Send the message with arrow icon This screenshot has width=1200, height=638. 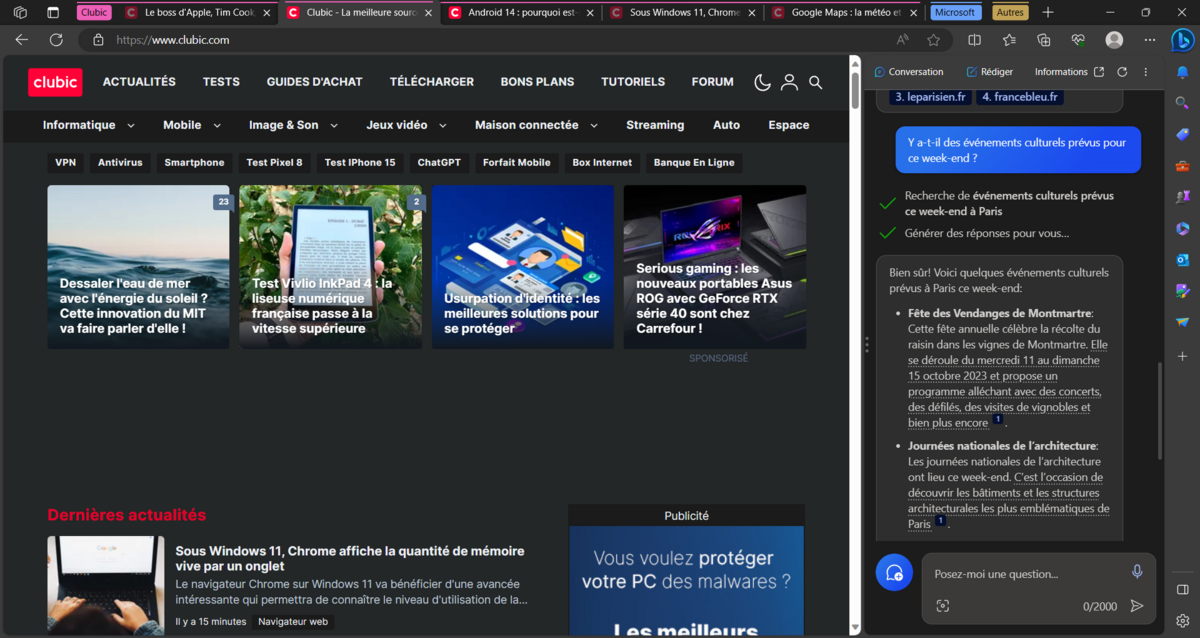coord(1137,606)
